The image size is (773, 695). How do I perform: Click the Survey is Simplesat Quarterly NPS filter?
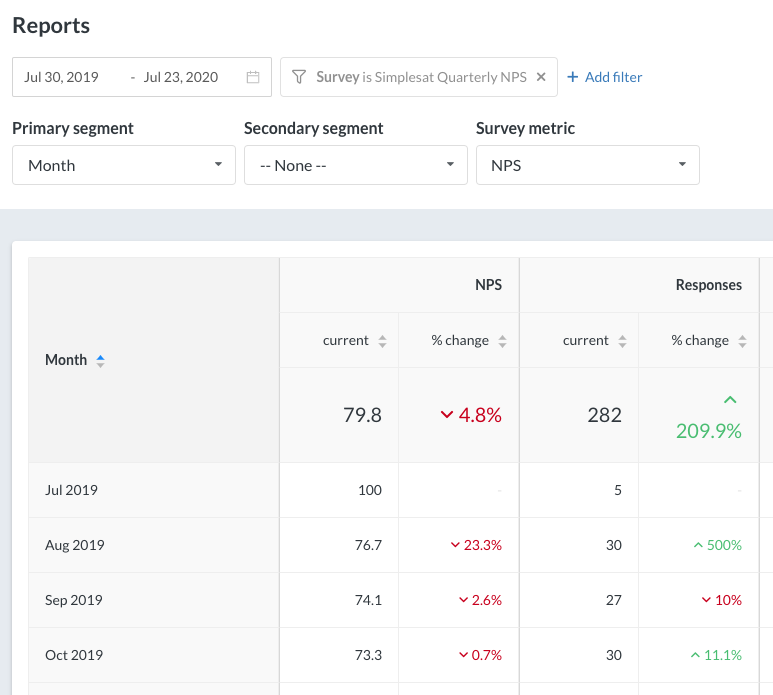(x=419, y=77)
